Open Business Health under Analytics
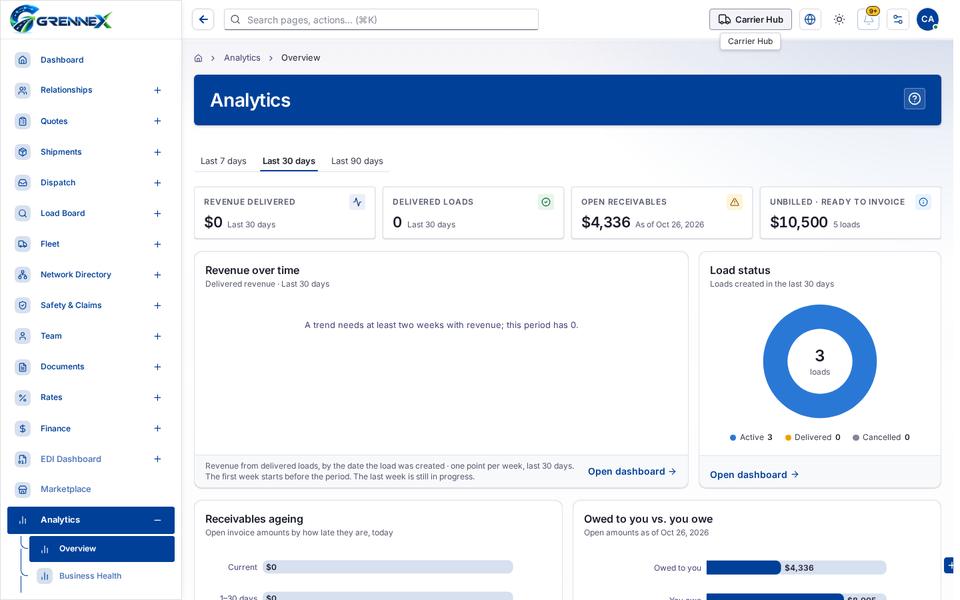960x600 pixels. pos(102,576)
